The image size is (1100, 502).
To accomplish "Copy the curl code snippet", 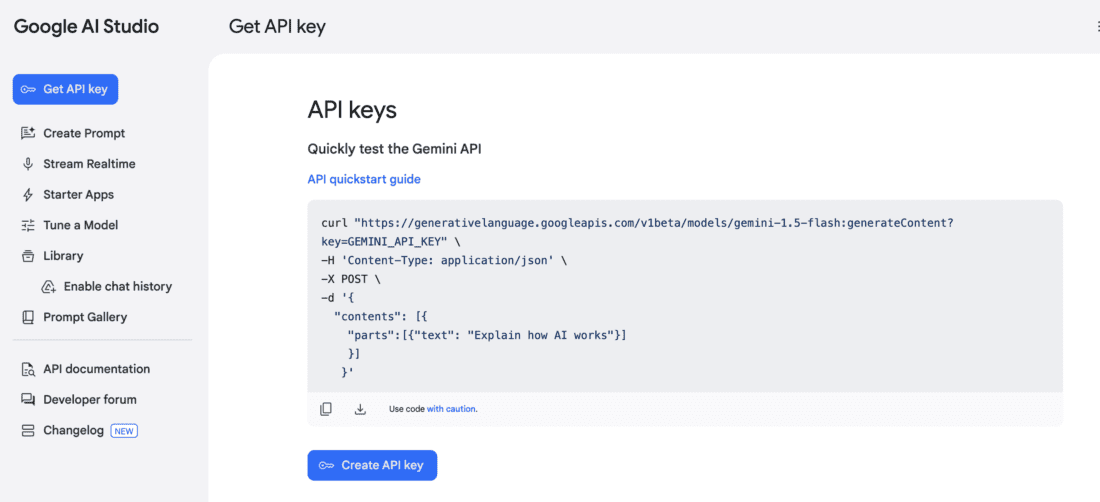I will (x=326, y=409).
